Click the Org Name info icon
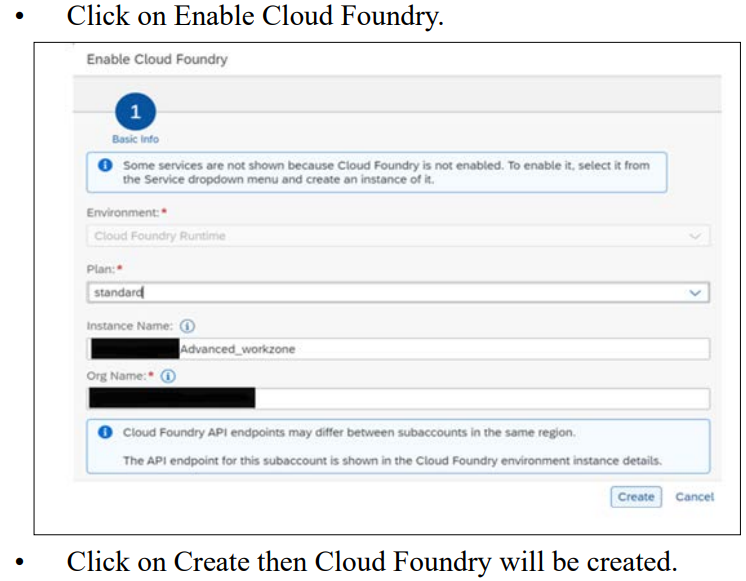 click(x=168, y=376)
